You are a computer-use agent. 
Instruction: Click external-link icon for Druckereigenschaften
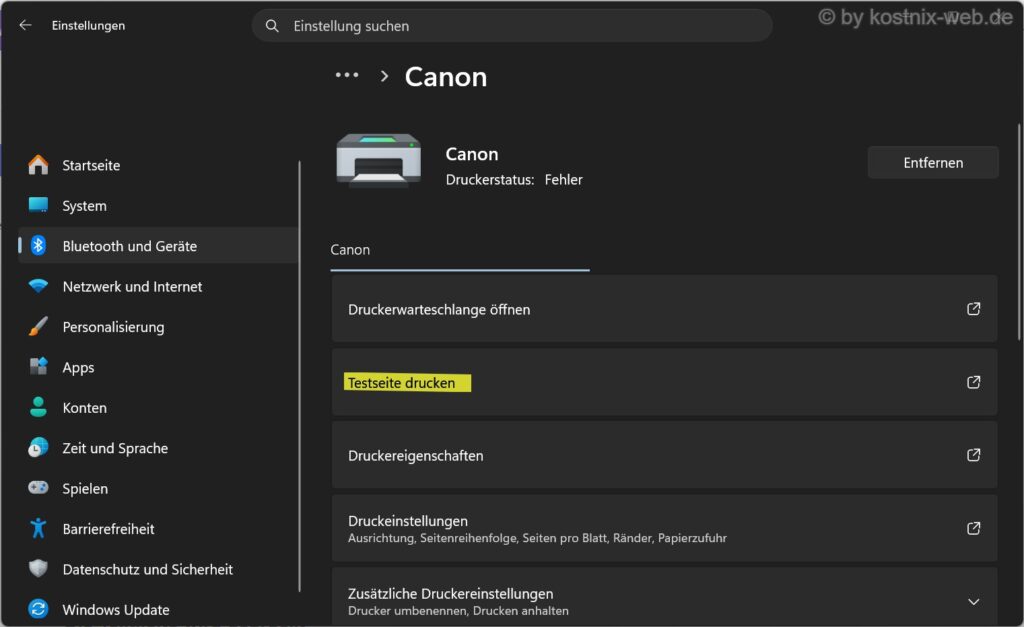(974, 455)
